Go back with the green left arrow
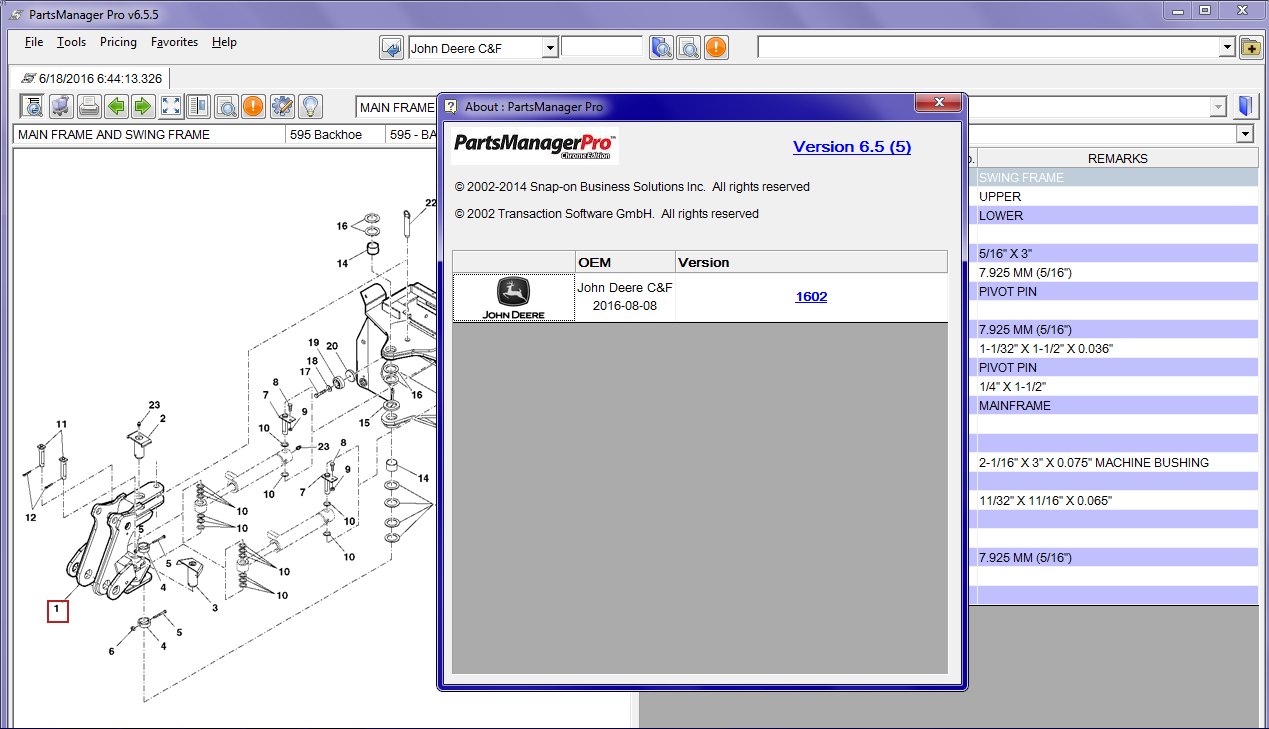The height and width of the screenshot is (729, 1269). (x=117, y=106)
